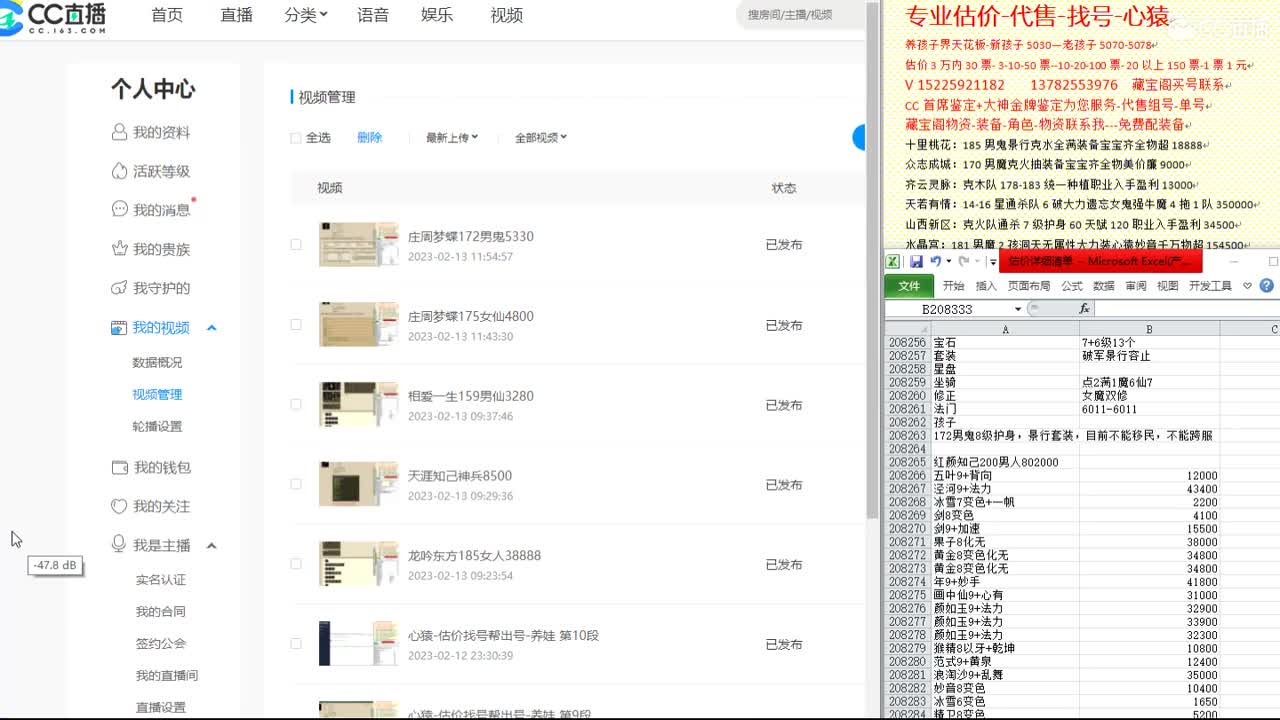Check the box for 龙吟东方185女人38888
The height and width of the screenshot is (720, 1280).
point(295,564)
